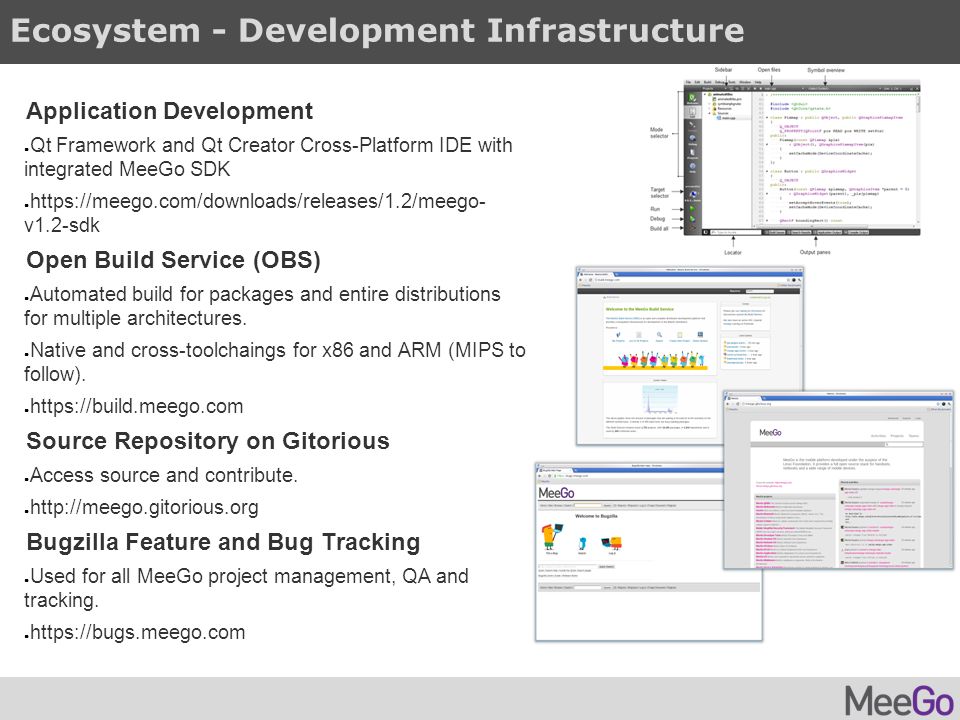Select the Open Build Service (OBS) heading
This screenshot has height=720, width=960.
coord(173,260)
